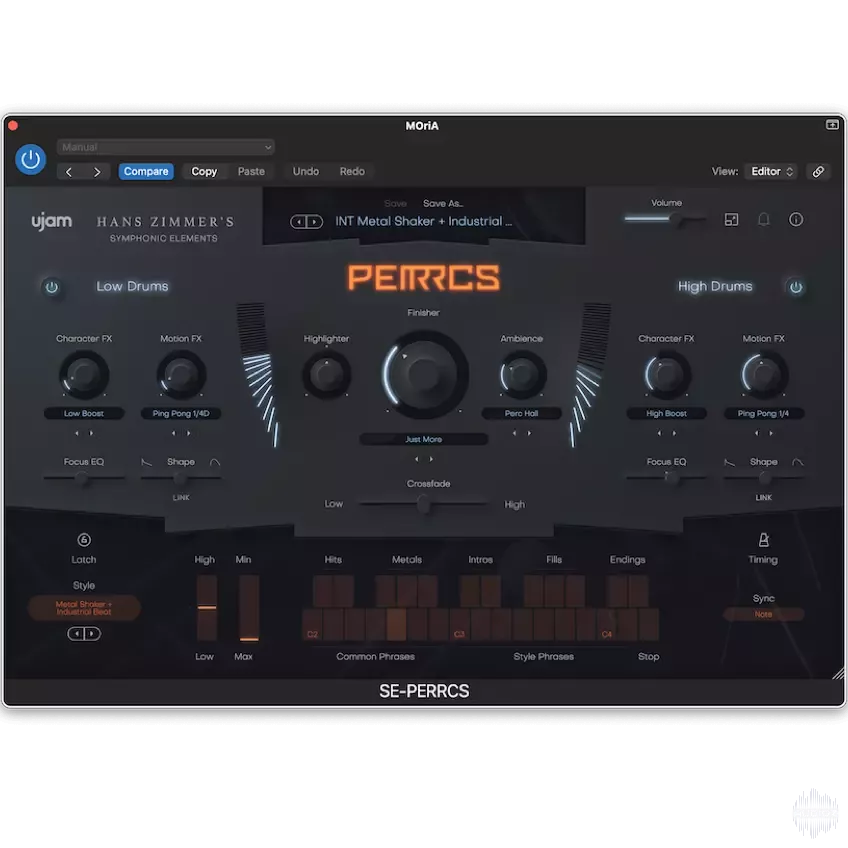Click the large Finisher knob
The image size is (848, 848).
[x=424, y=374]
